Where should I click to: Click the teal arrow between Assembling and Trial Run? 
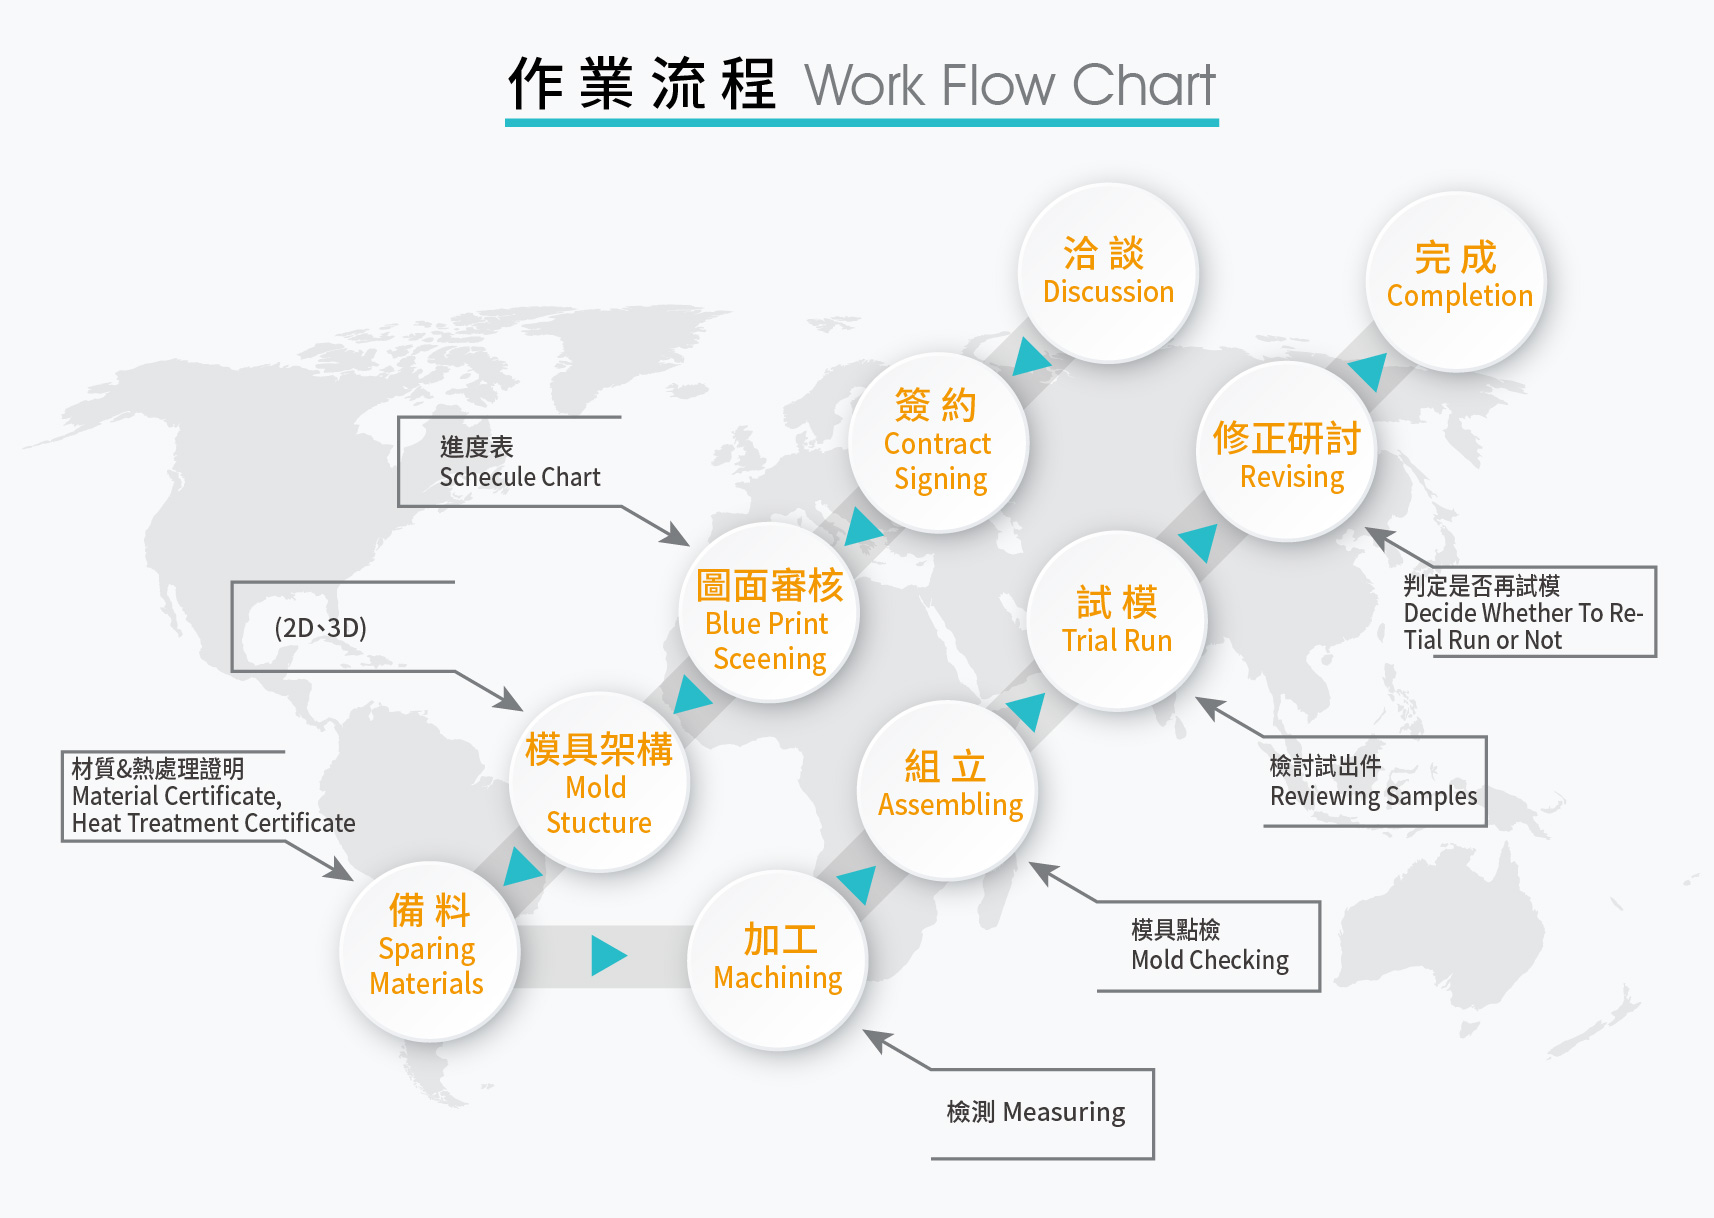point(1028,711)
